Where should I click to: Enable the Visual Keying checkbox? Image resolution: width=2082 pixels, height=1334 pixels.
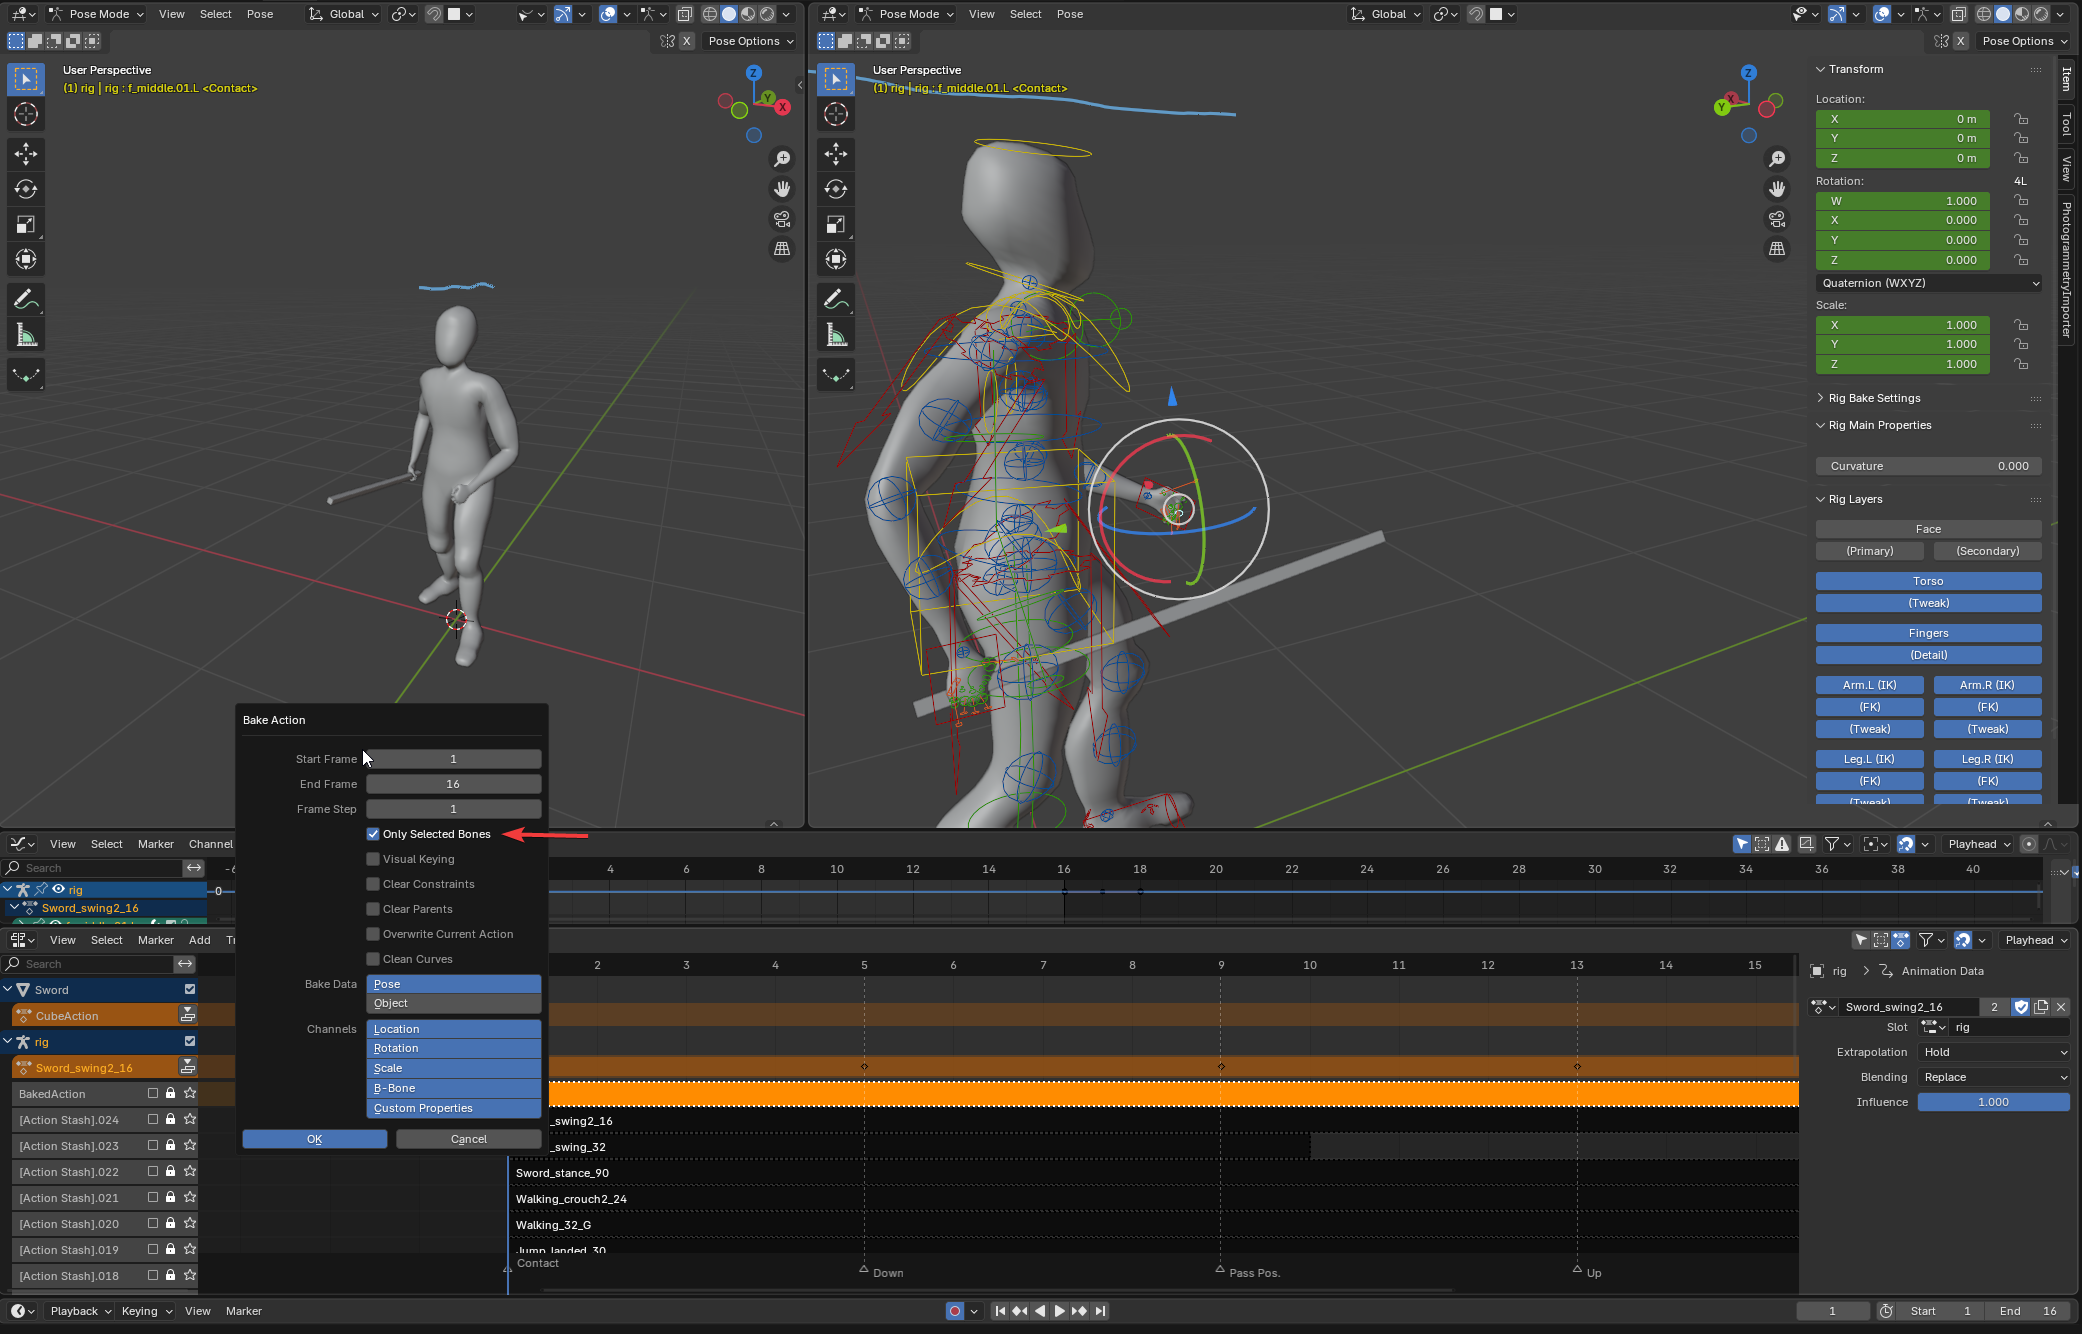point(373,859)
